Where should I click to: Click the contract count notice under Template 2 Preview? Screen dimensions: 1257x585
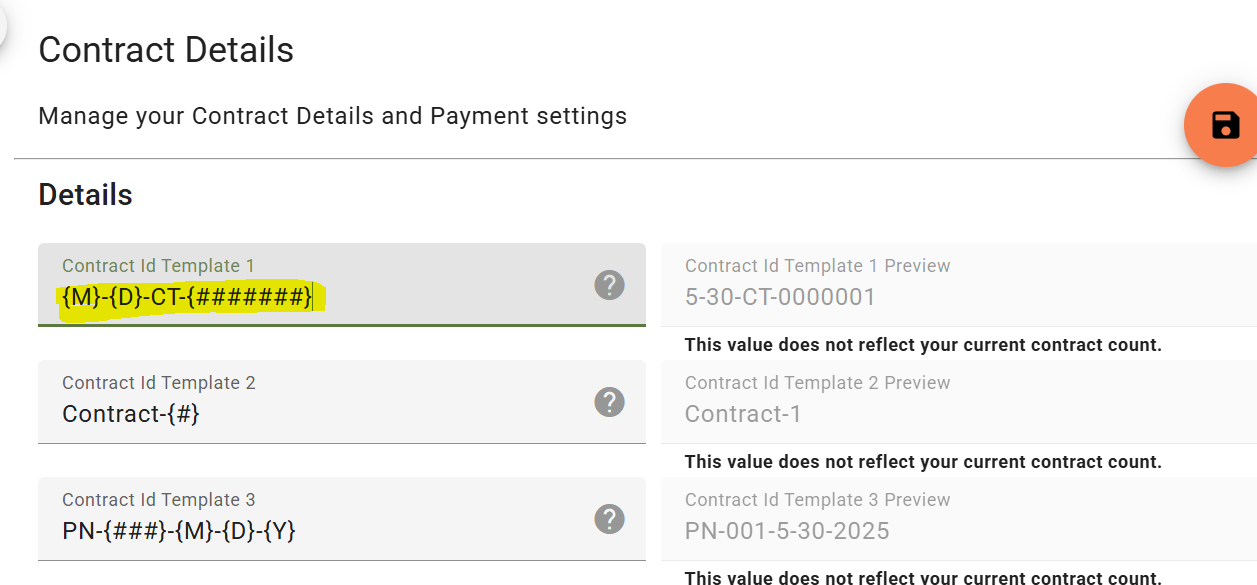[923, 462]
